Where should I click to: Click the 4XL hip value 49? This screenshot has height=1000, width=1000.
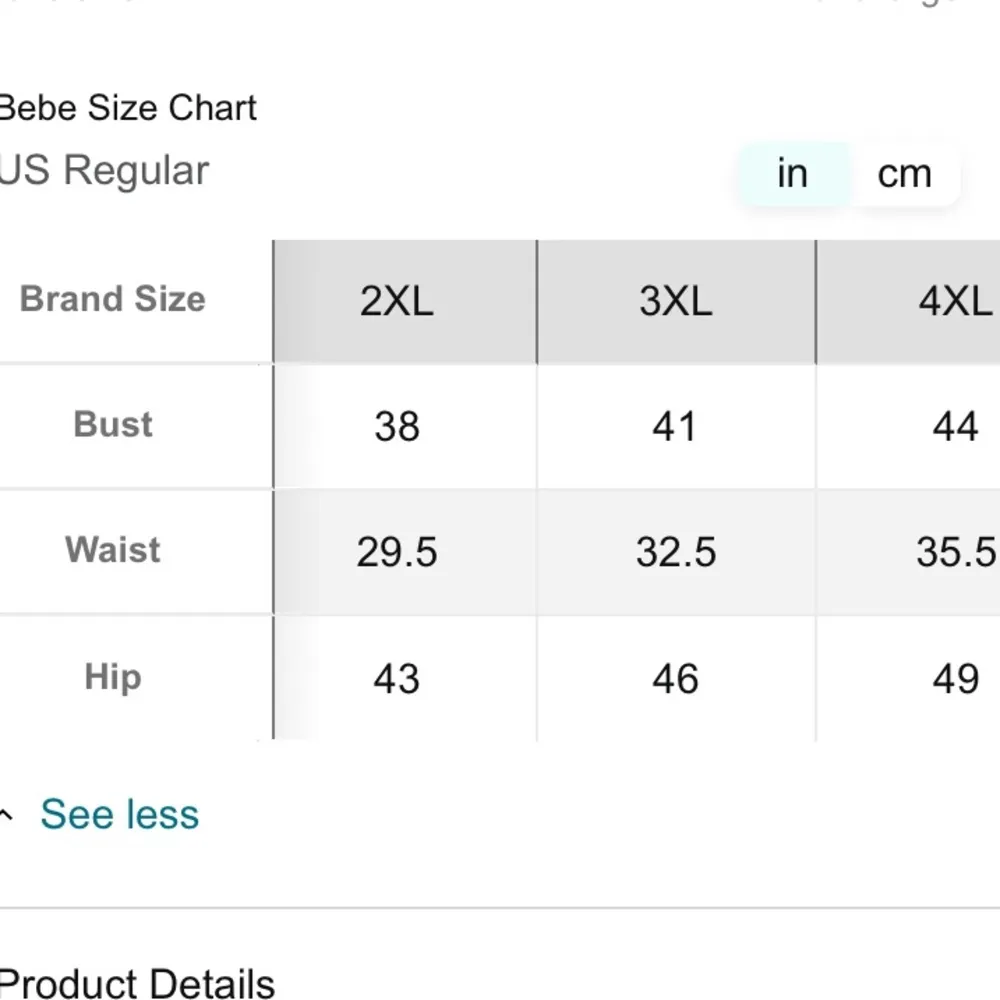pos(954,679)
